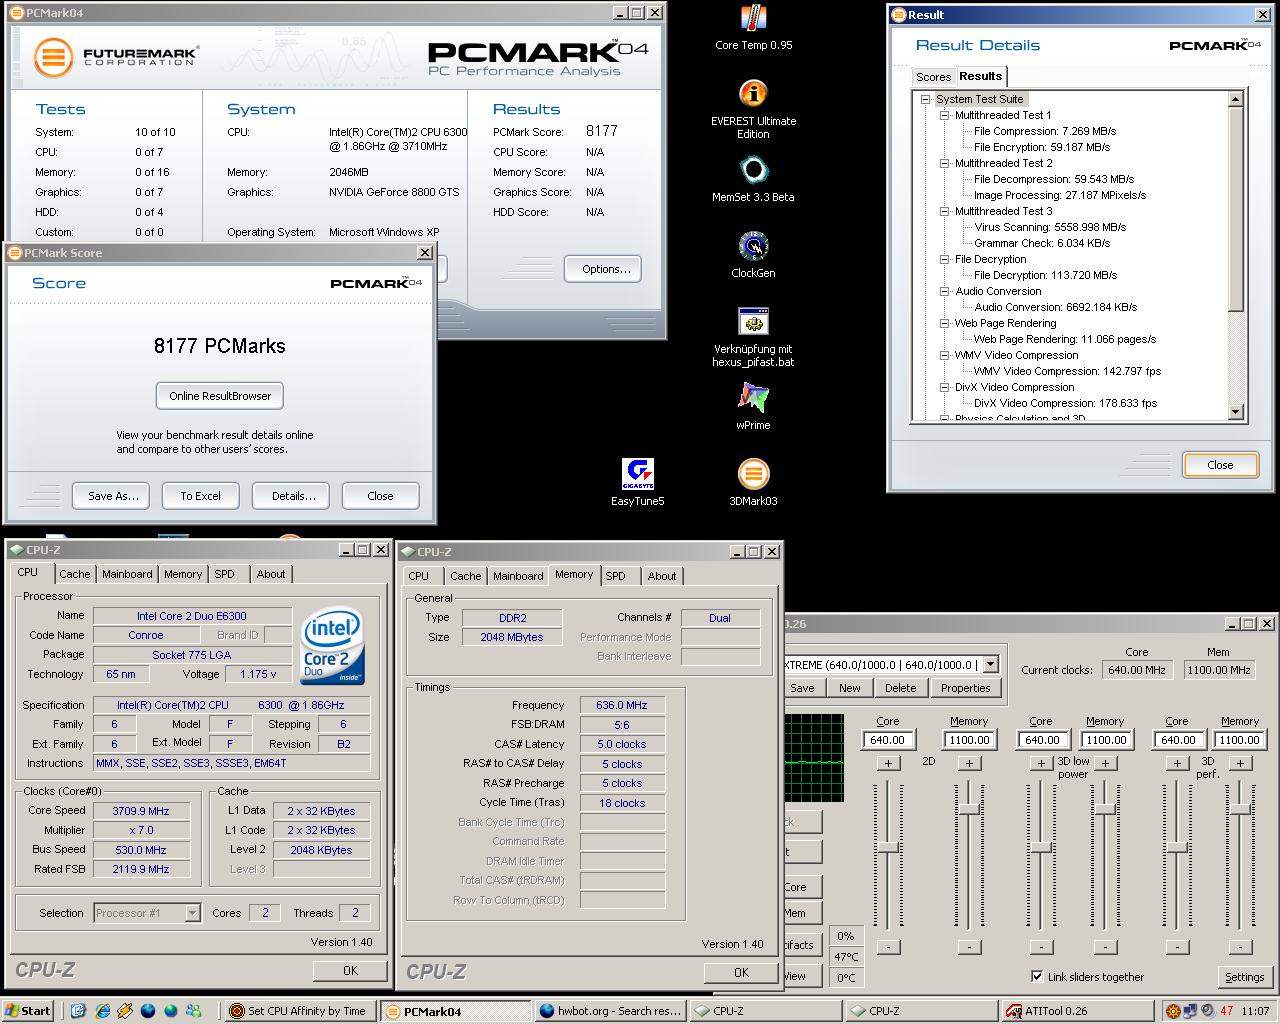The width and height of the screenshot is (1280, 1024).
Task: Click 2D Core clock input field
Action: 888,740
